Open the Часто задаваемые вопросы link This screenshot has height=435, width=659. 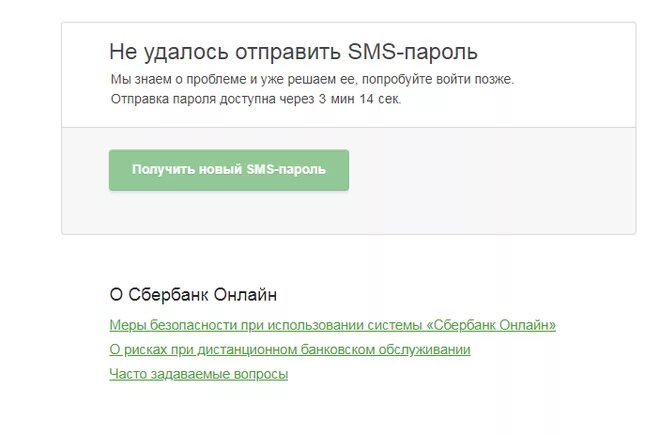pos(198,374)
